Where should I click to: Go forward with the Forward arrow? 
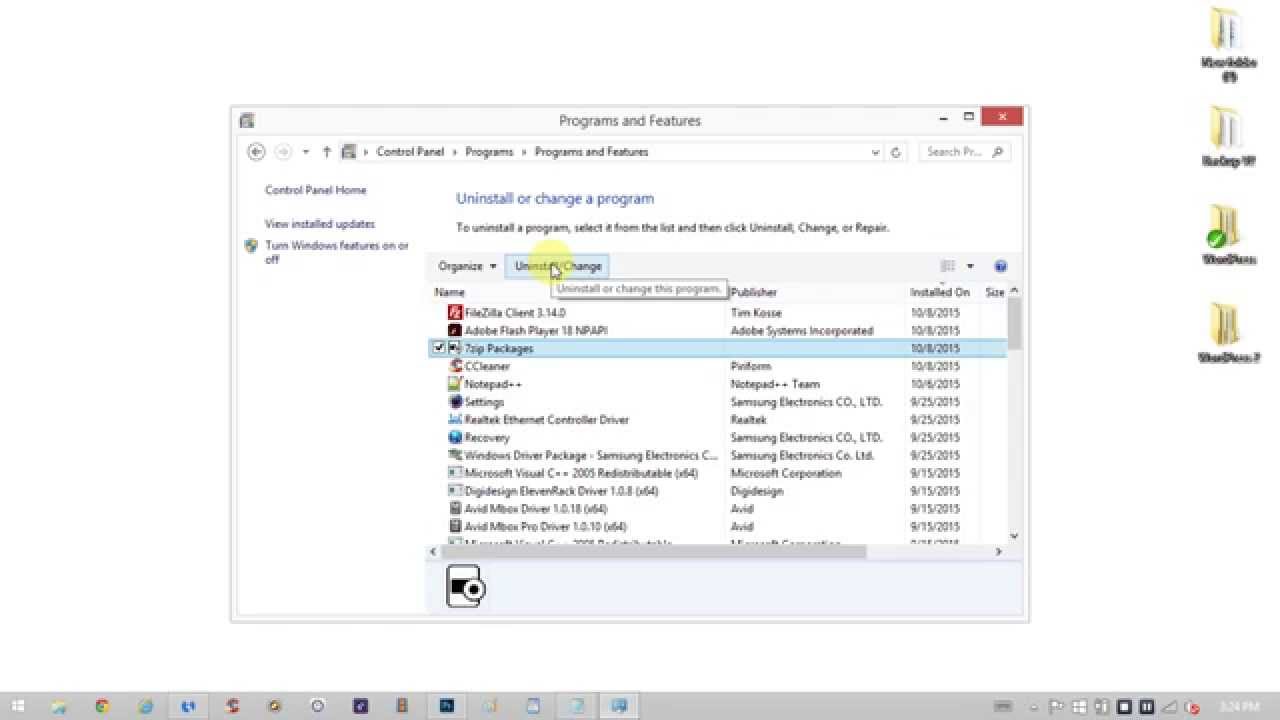pyautogui.click(x=283, y=152)
